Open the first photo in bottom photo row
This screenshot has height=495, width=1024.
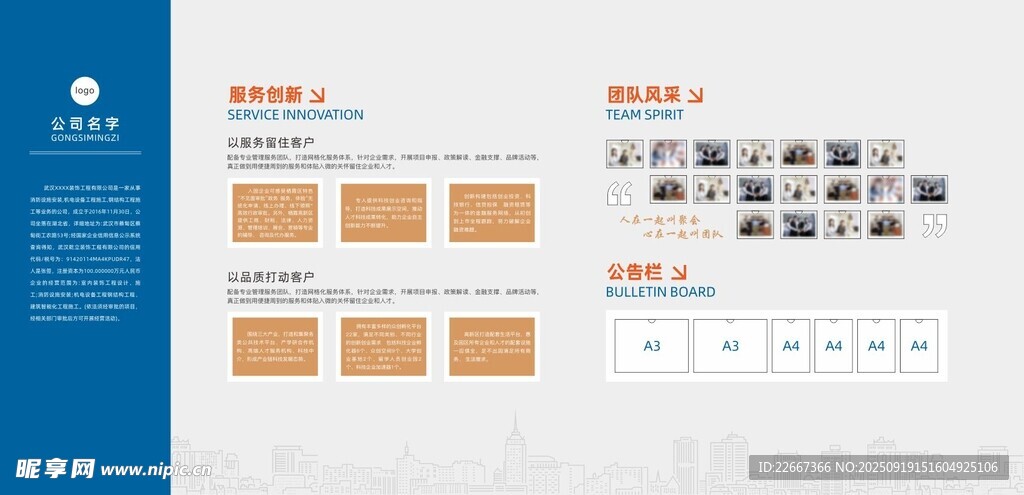[x=755, y=224]
